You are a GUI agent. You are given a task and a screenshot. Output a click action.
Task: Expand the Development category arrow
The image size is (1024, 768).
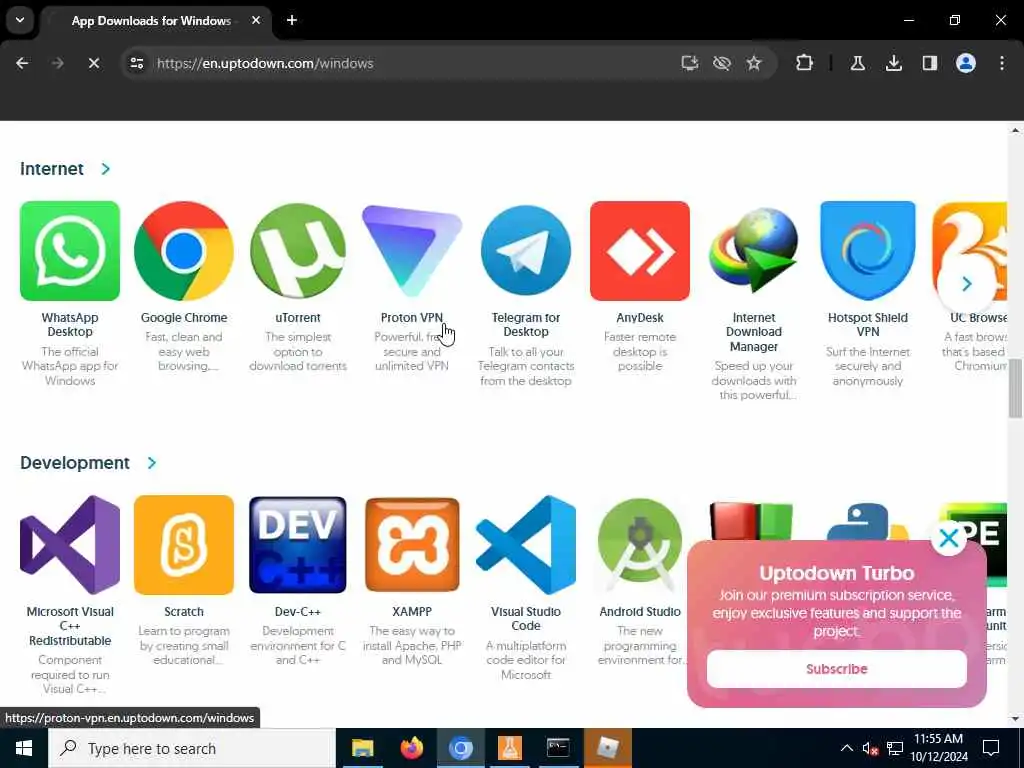(152, 463)
